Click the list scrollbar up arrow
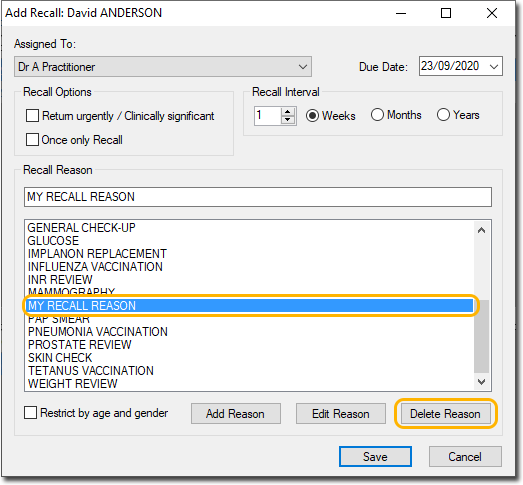Image resolution: width=523 pixels, height=485 pixels. click(481, 230)
